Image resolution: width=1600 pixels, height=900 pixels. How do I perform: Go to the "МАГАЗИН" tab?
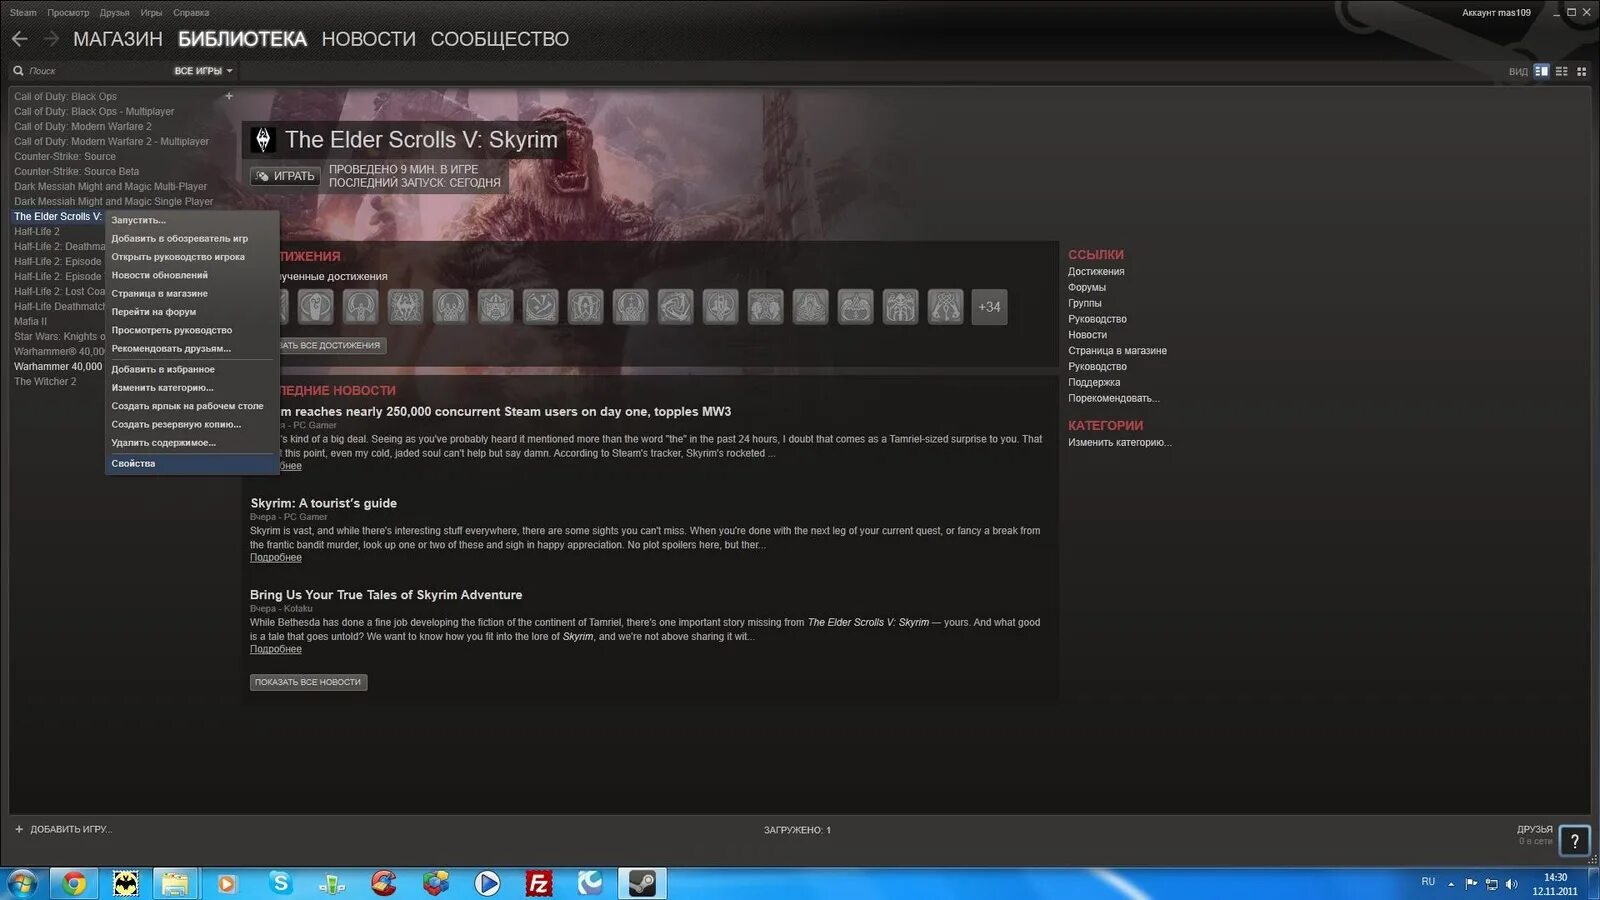tap(118, 39)
